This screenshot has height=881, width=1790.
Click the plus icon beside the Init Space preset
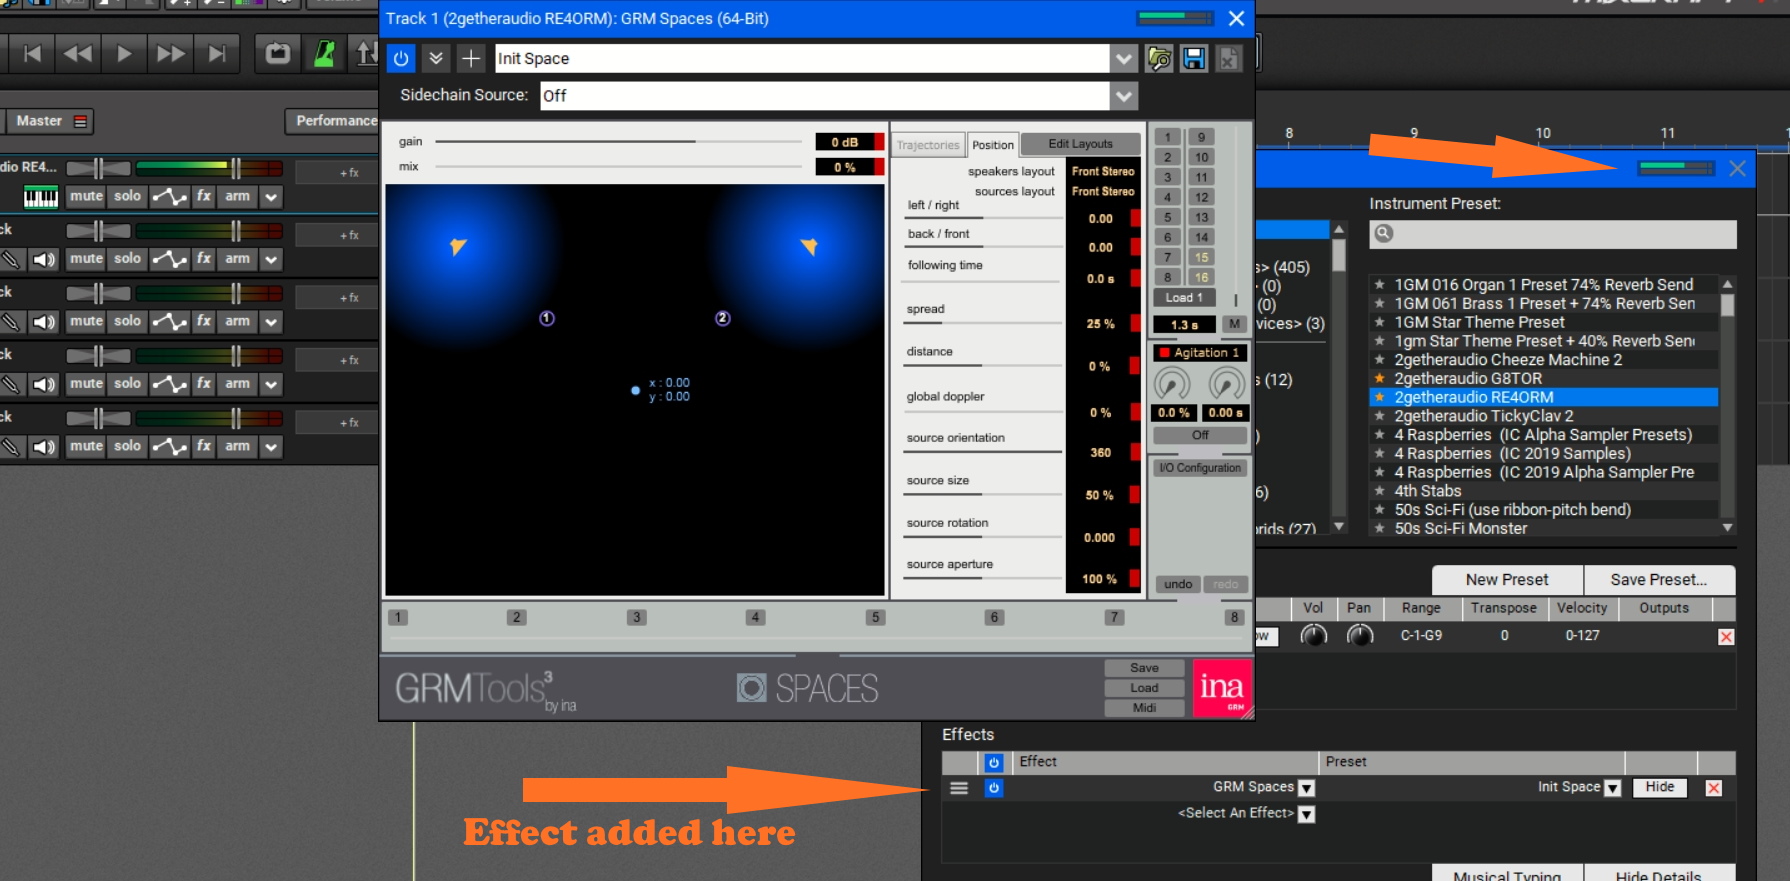point(470,58)
